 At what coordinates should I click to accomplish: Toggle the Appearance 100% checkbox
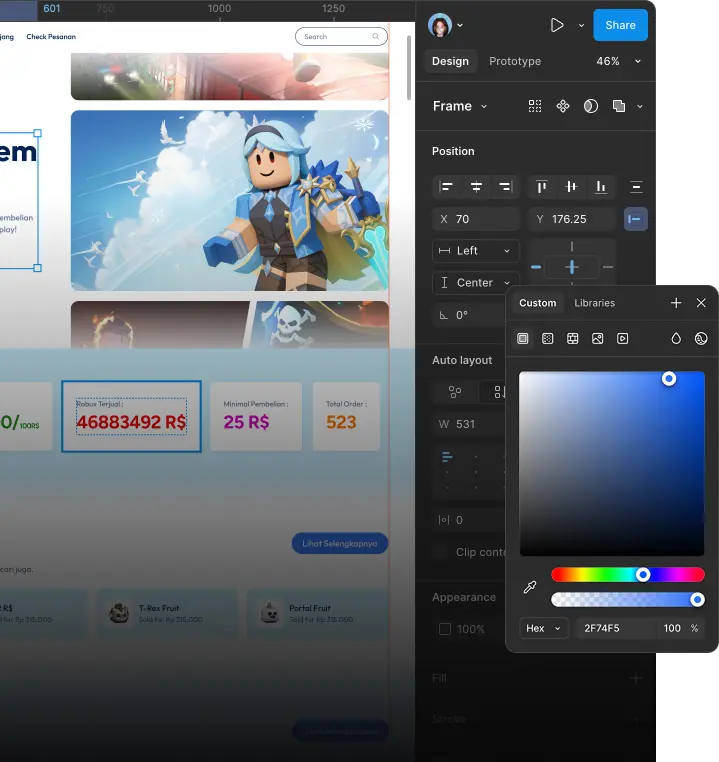coord(445,629)
